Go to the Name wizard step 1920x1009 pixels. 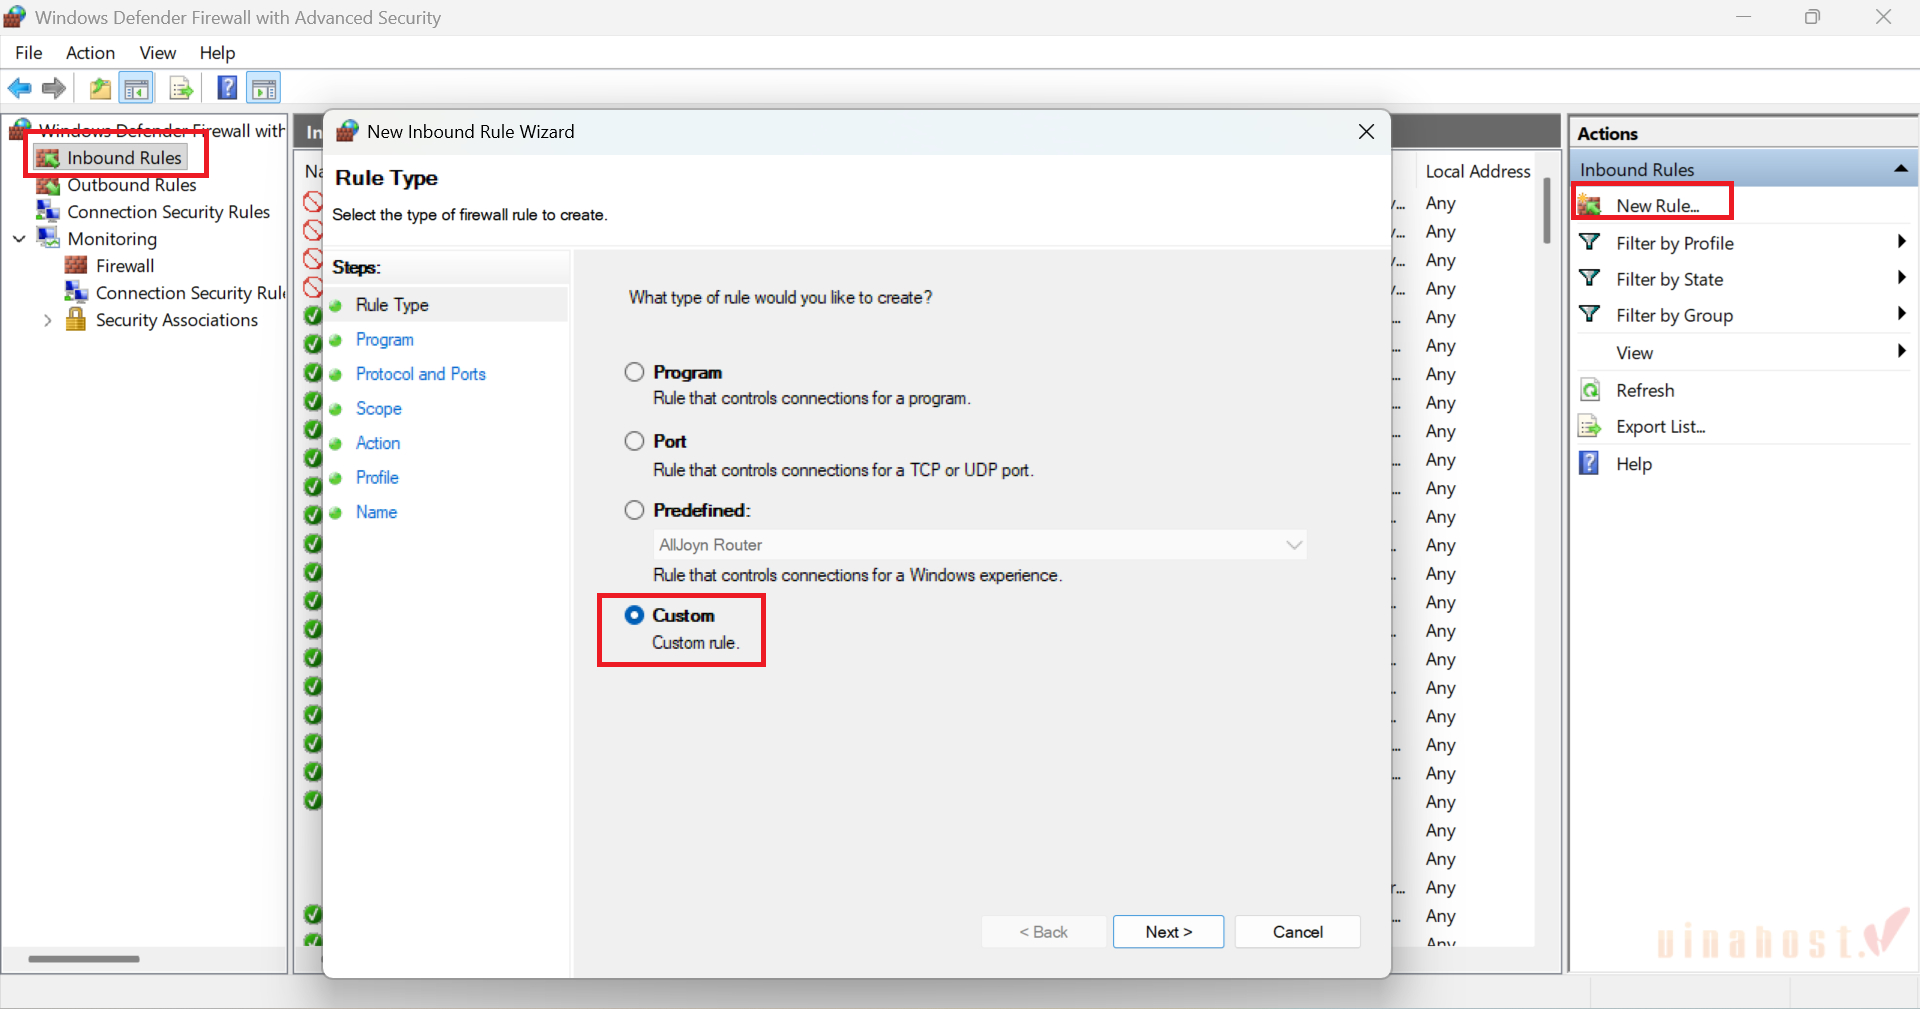click(x=376, y=512)
